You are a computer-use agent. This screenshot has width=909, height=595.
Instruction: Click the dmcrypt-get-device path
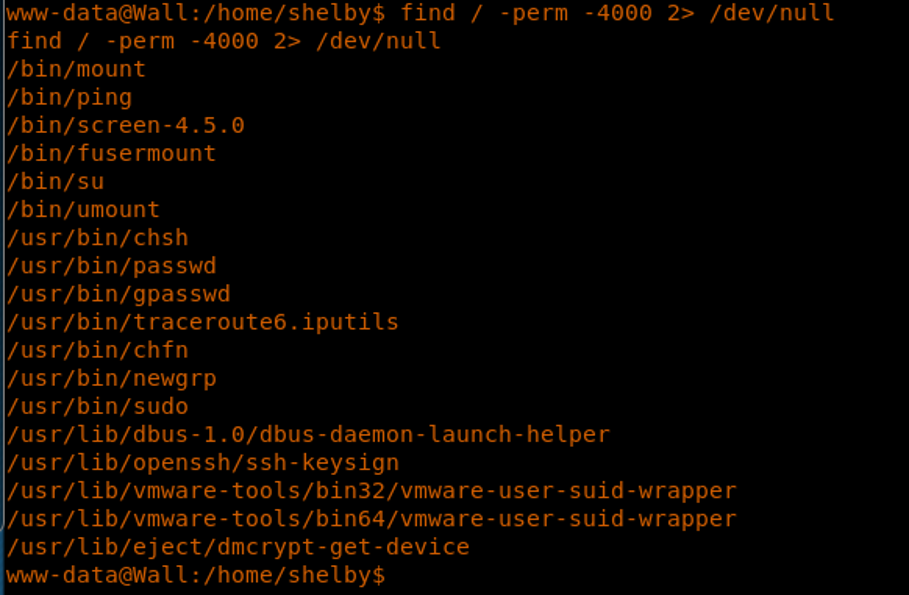pyautogui.click(x=238, y=547)
